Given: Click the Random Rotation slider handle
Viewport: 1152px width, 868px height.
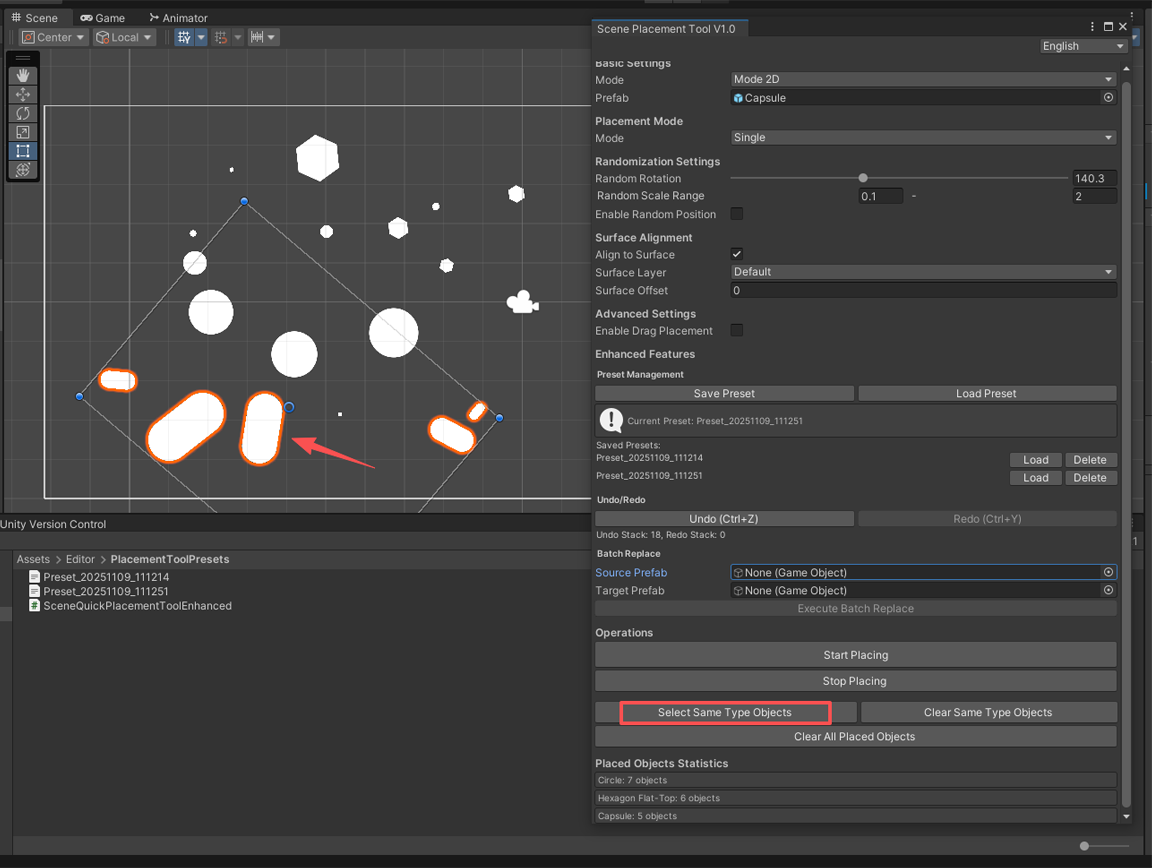Looking at the screenshot, I should point(863,178).
